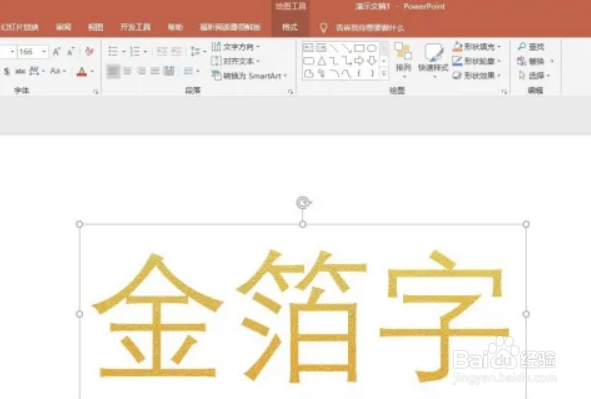Open 快速样式 Quick Styles gallery
The height and width of the screenshot is (399, 591).
(x=433, y=60)
